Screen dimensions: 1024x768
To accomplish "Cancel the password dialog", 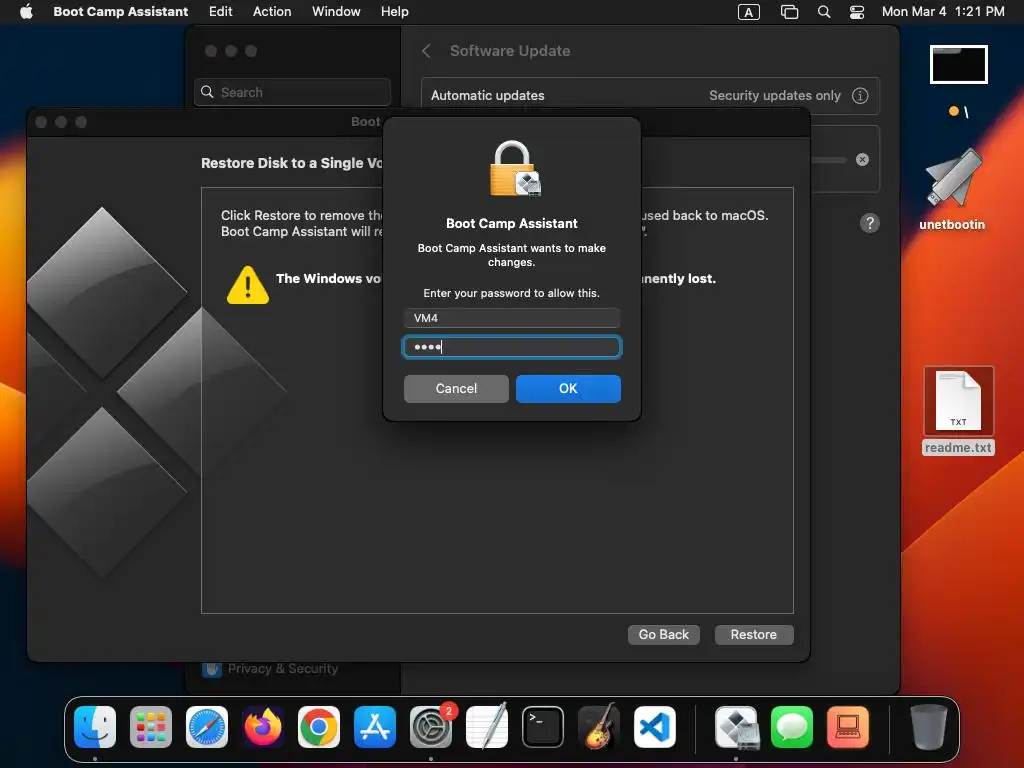I will click(x=456, y=389).
